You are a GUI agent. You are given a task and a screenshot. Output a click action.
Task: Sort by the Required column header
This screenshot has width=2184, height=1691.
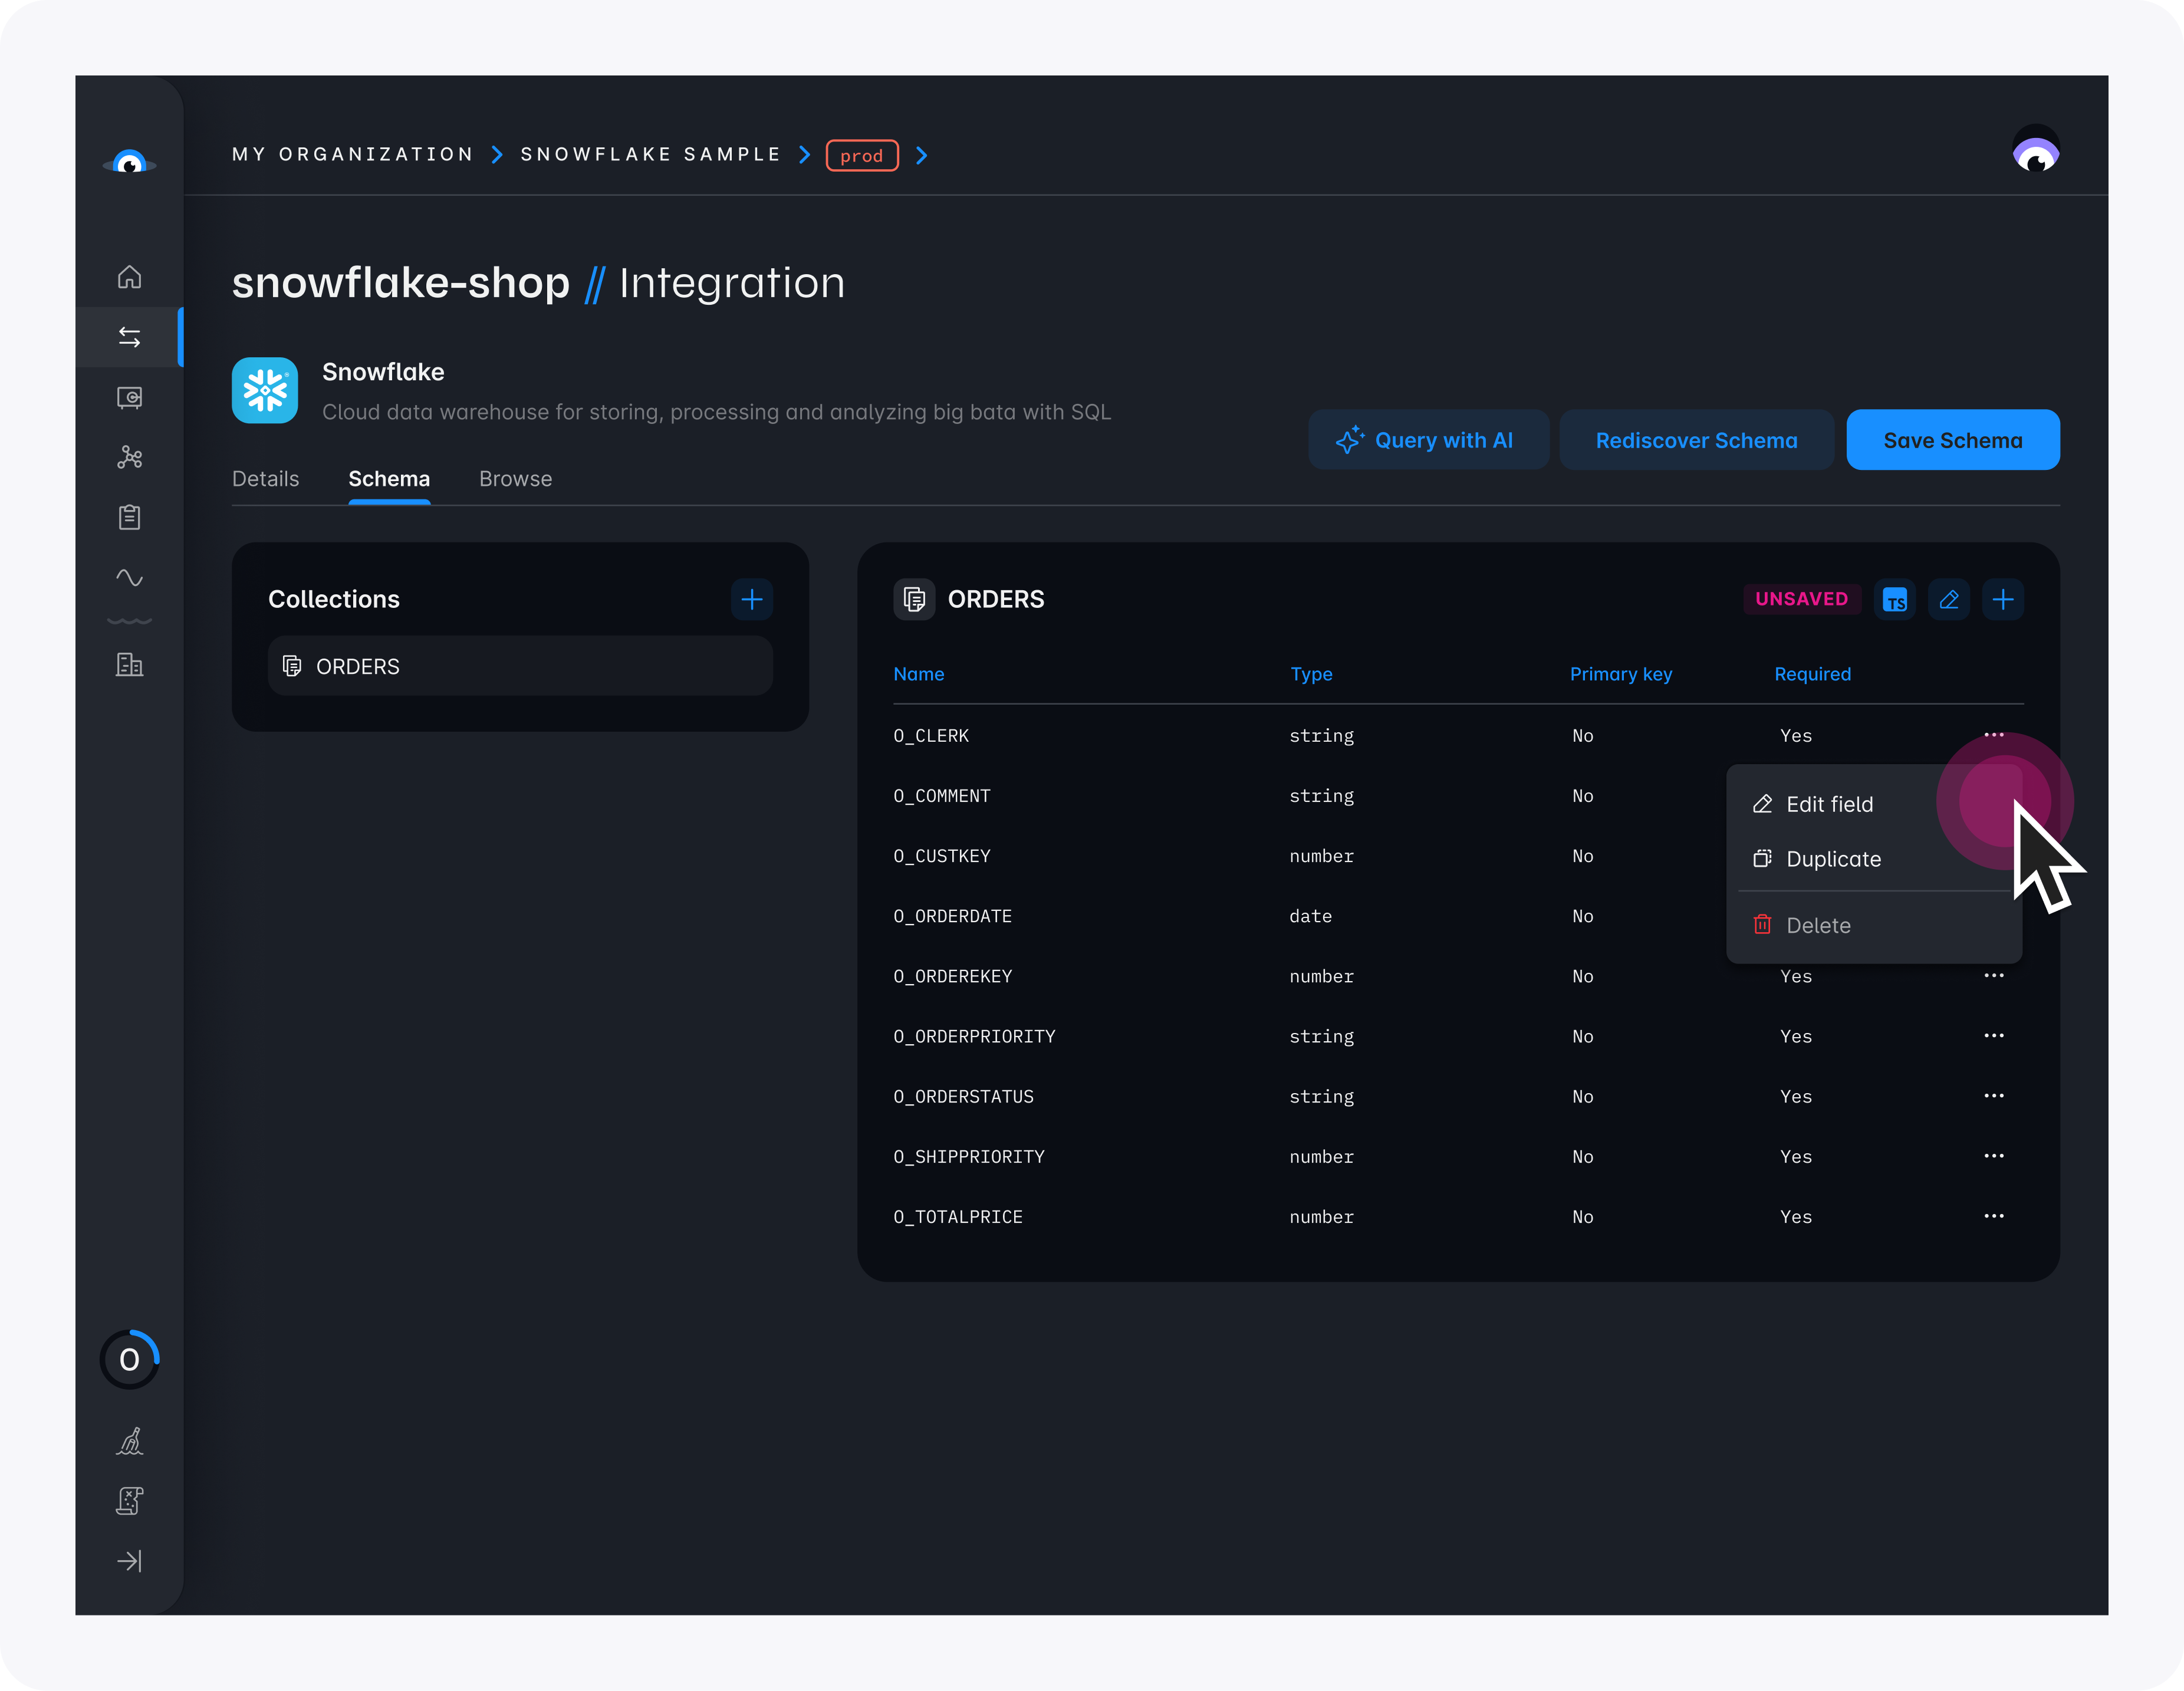[x=1812, y=674]
